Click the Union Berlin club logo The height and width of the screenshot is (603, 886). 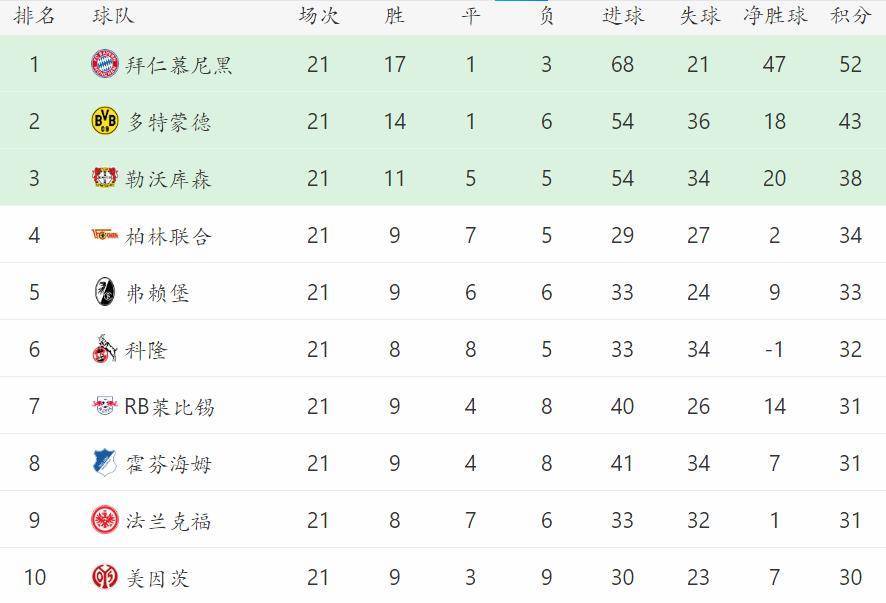[105, 234]
